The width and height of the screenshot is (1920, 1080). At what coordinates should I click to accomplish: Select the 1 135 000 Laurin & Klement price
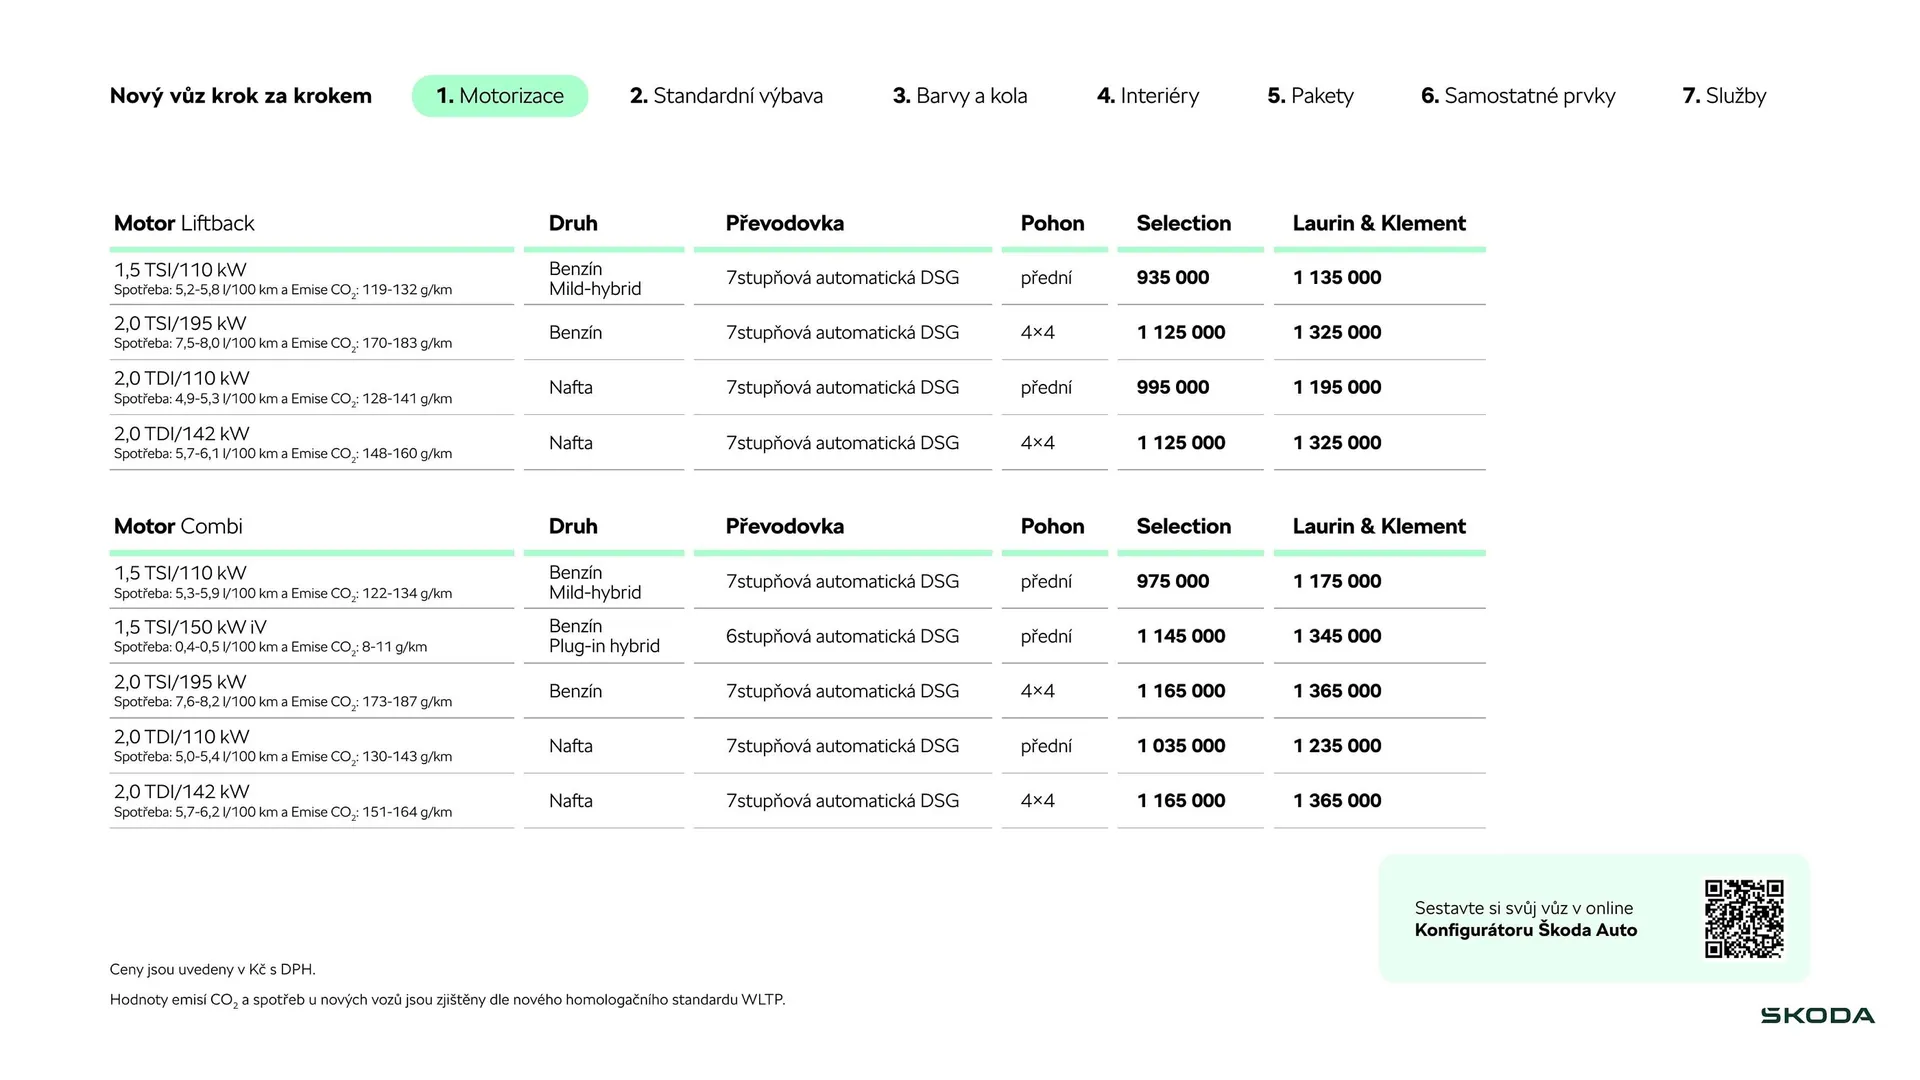[x=1337, y=278]
